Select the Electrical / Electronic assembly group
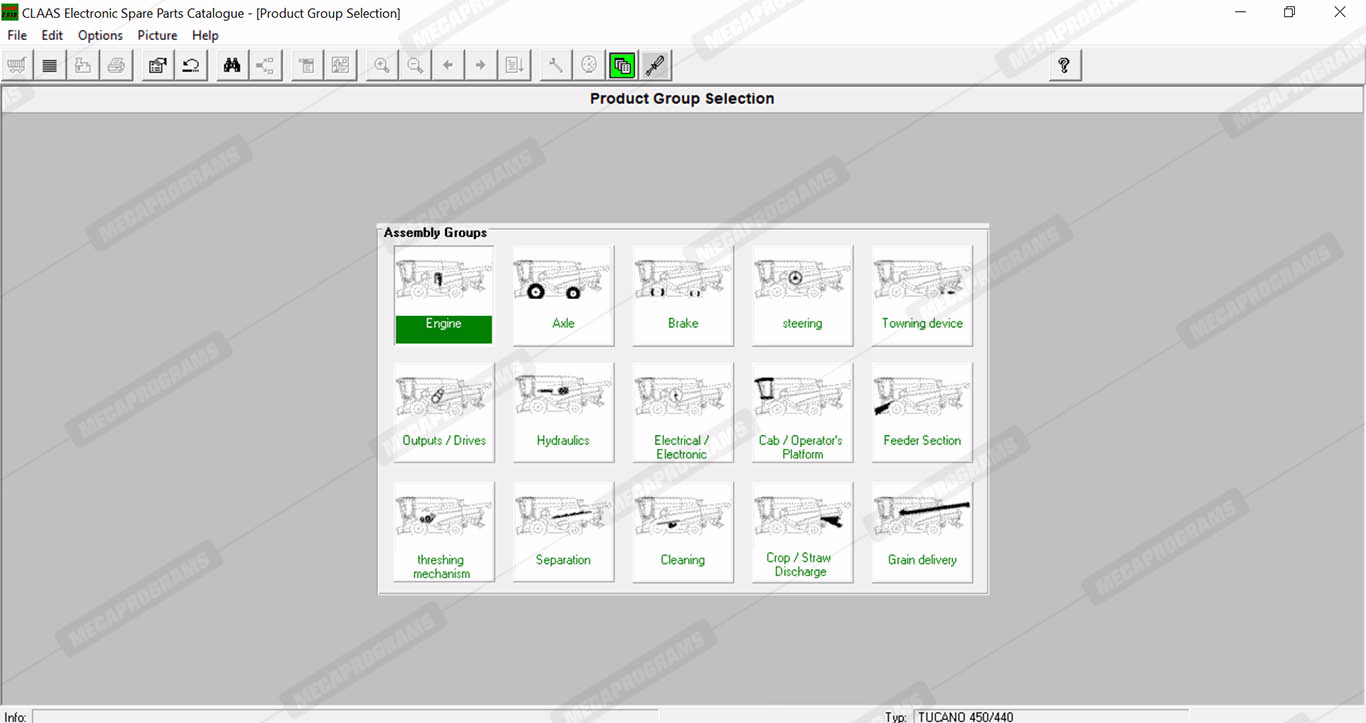 pos(683,412)
